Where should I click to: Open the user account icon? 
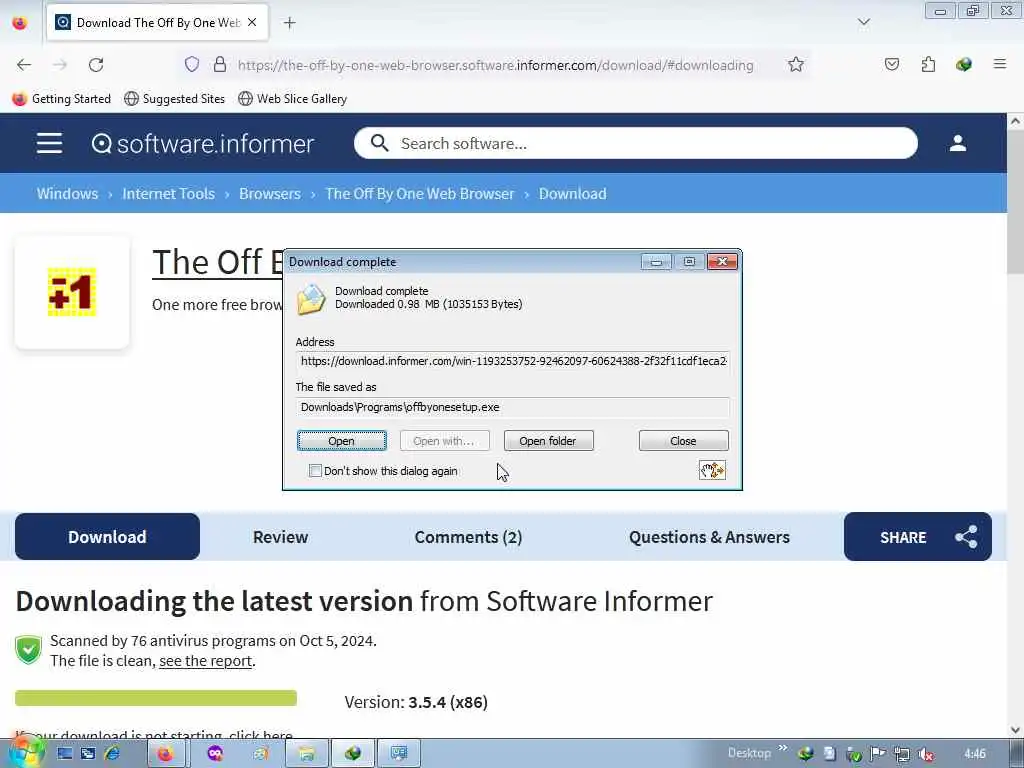[x=957, y=143]
